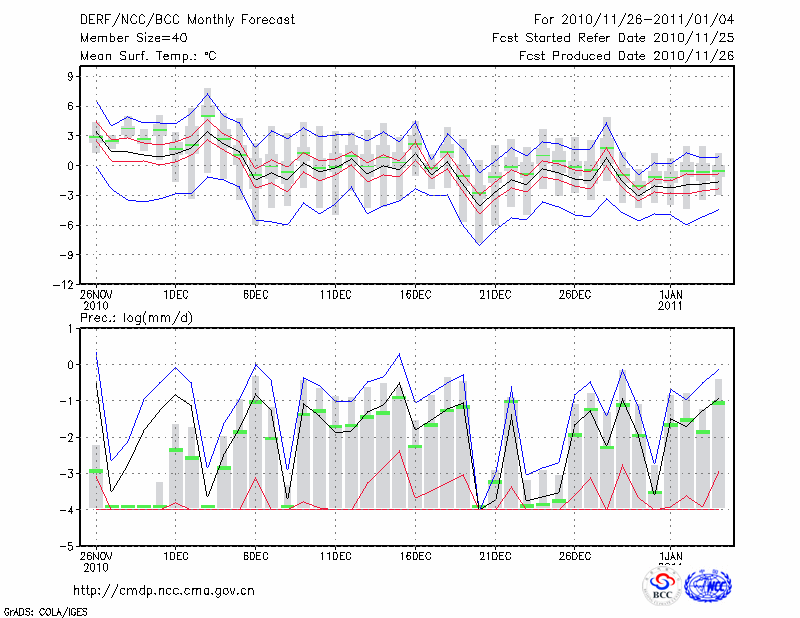
Task: Click 1JAN 2011 on the temperature chart axis
Action: coord(669,299)
